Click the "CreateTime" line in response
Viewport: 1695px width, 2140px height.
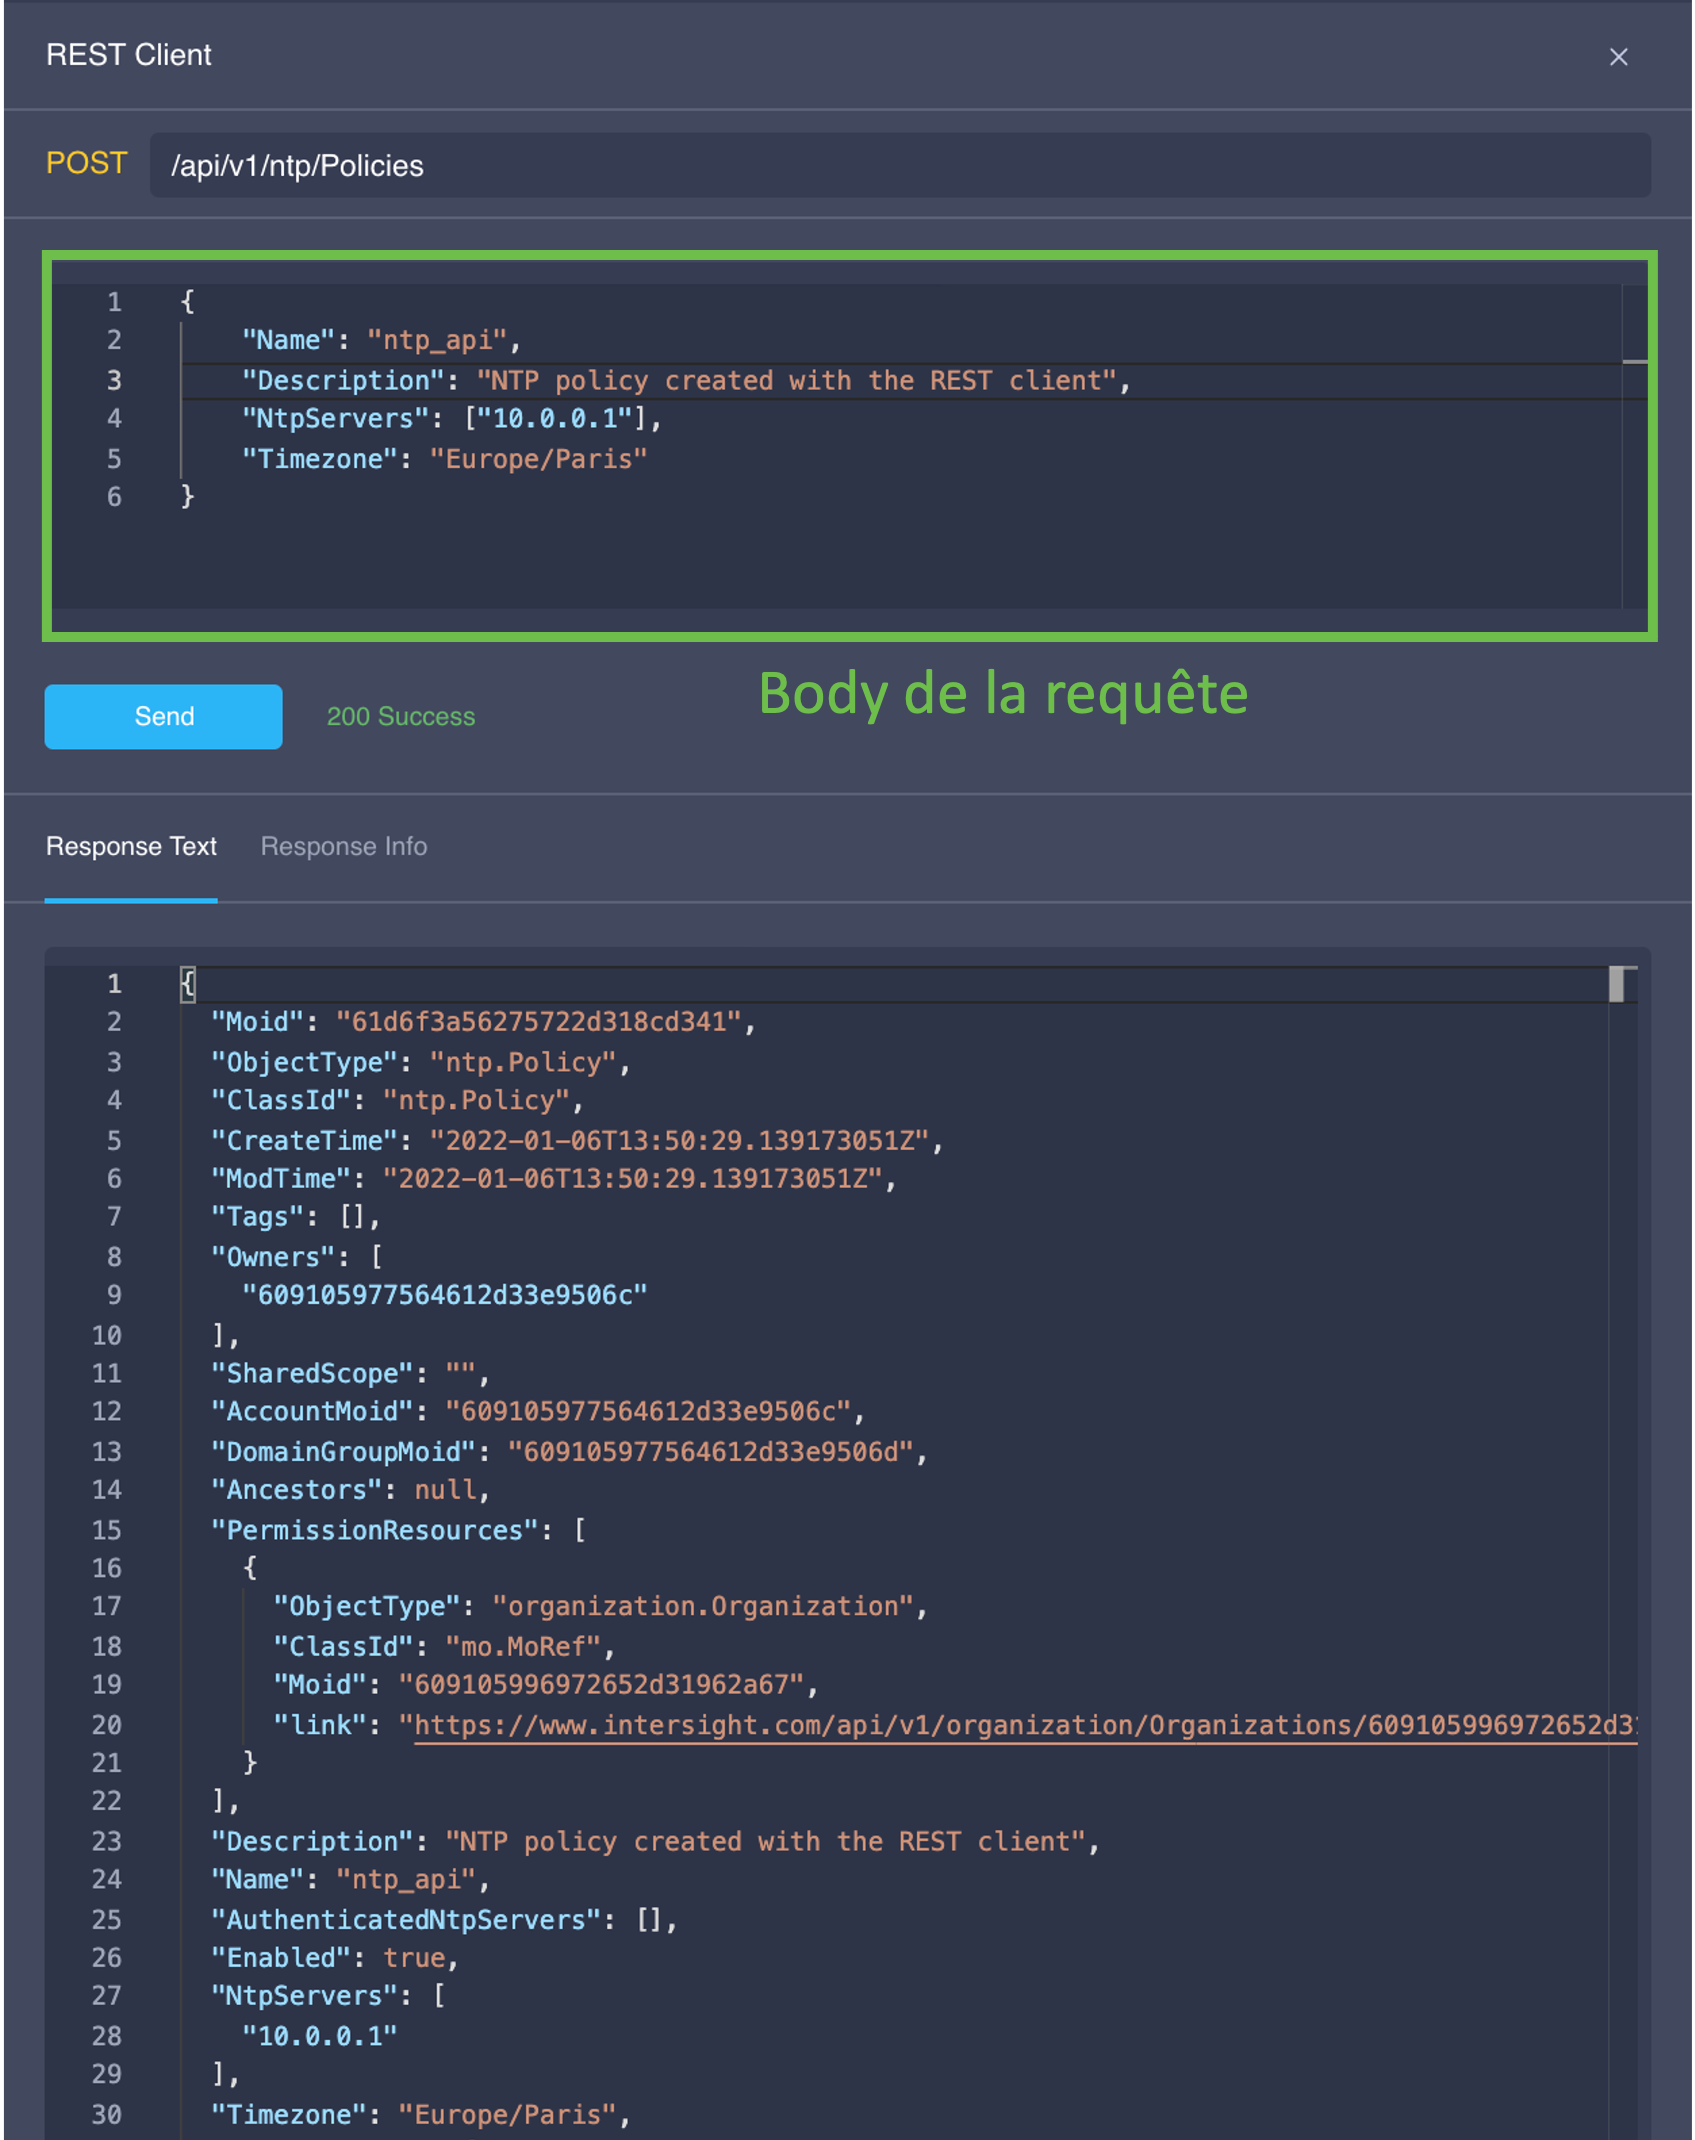tap(575, 1140)
